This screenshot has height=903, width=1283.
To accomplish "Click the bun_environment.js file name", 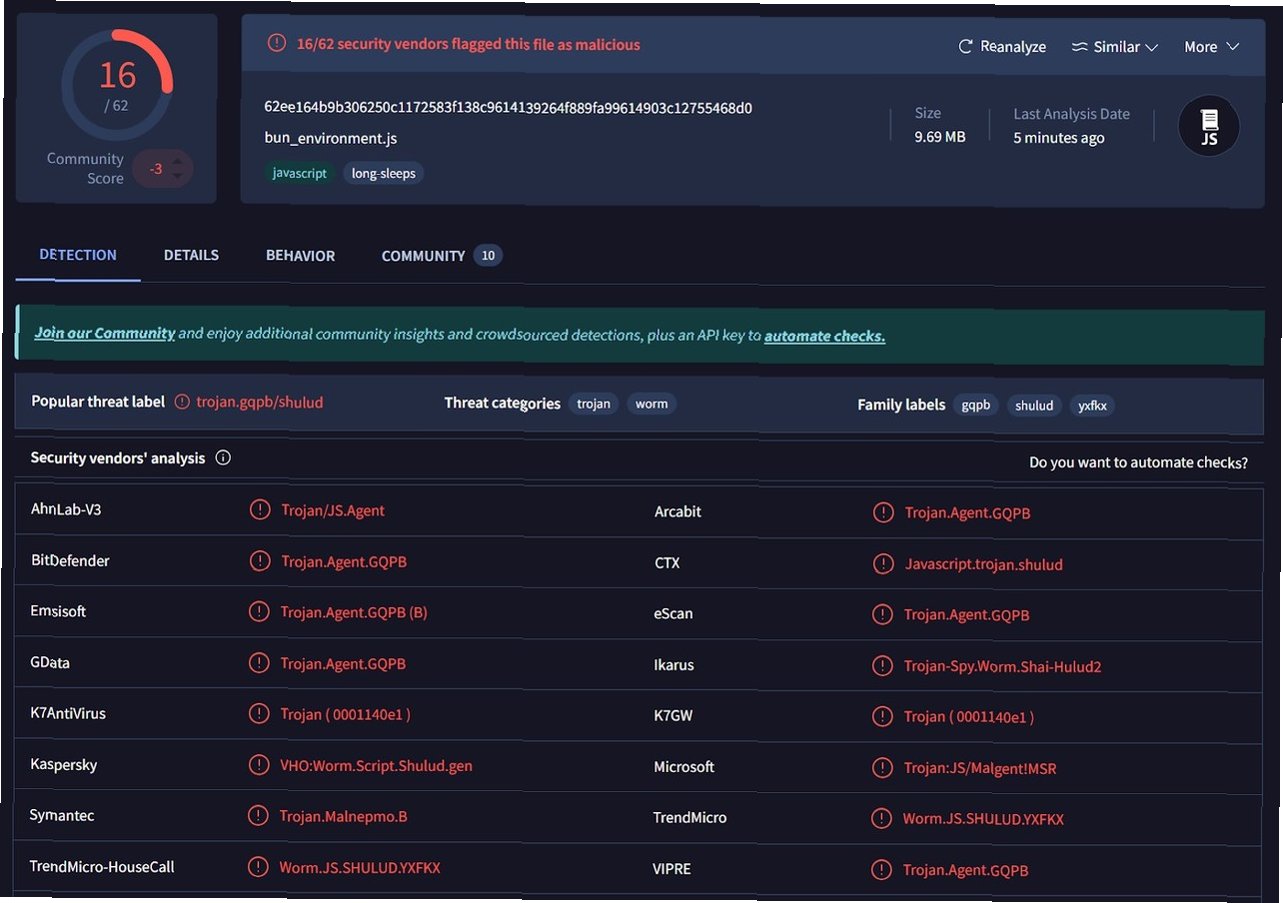I will click(331, 138).
